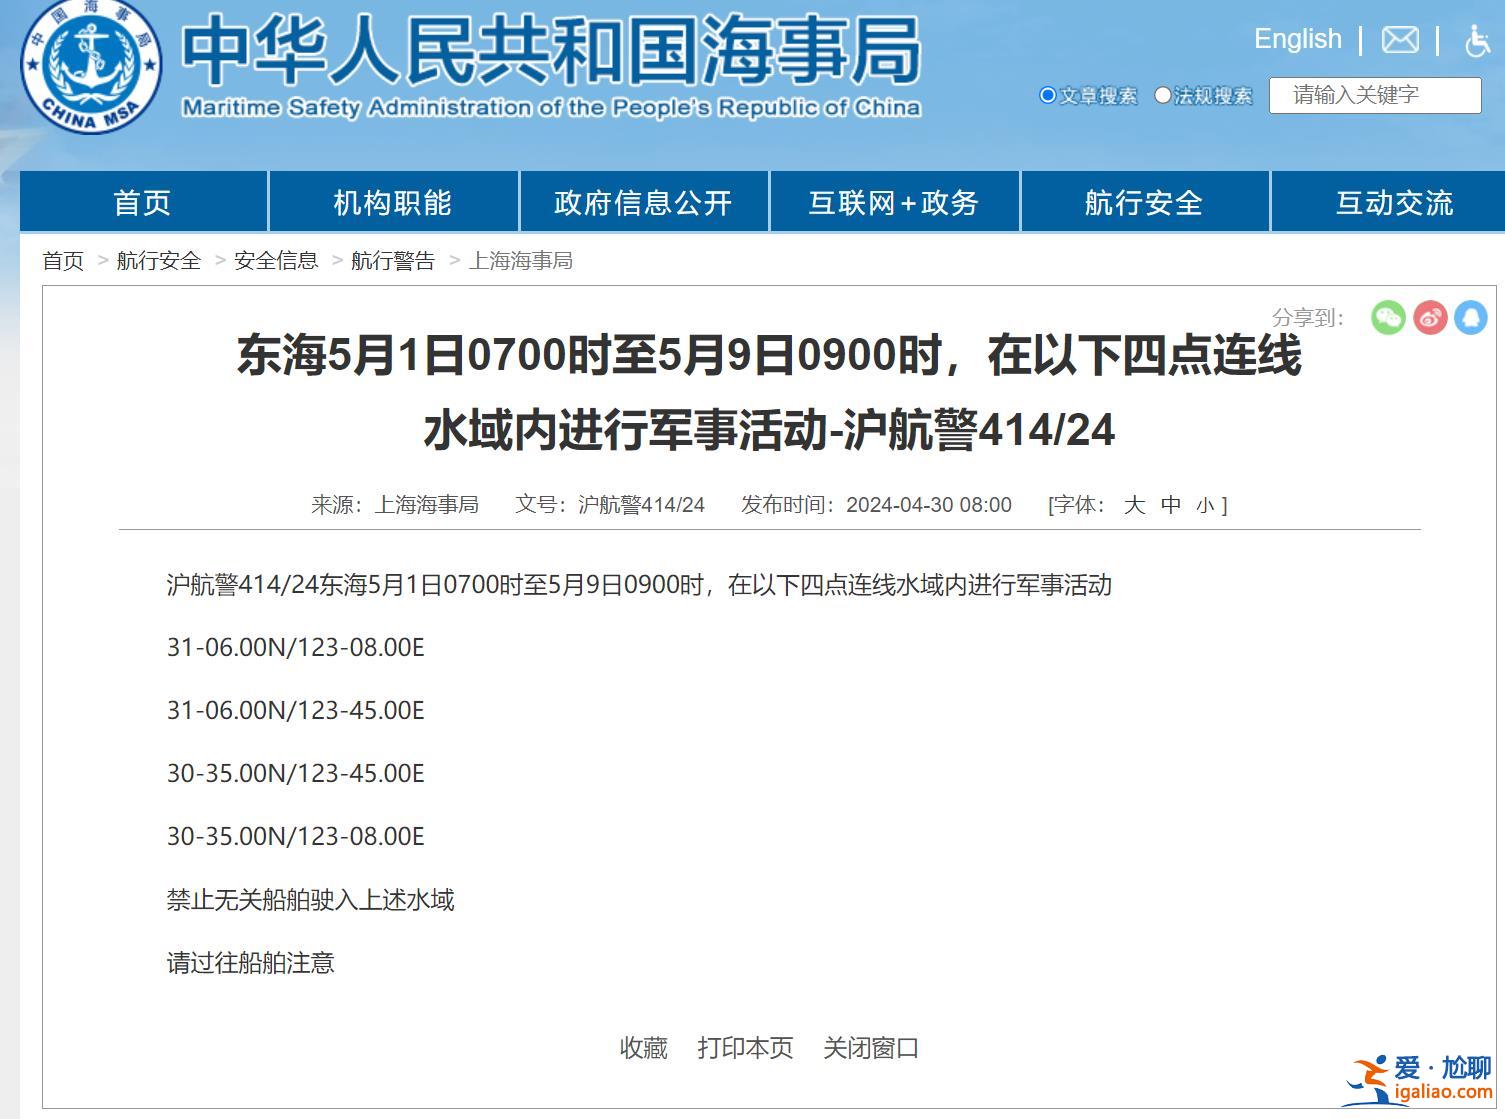Share article via QQ bell icon
Image resolution: width=1505 pixels, height=1119 pixels.
pos(1470,318)
